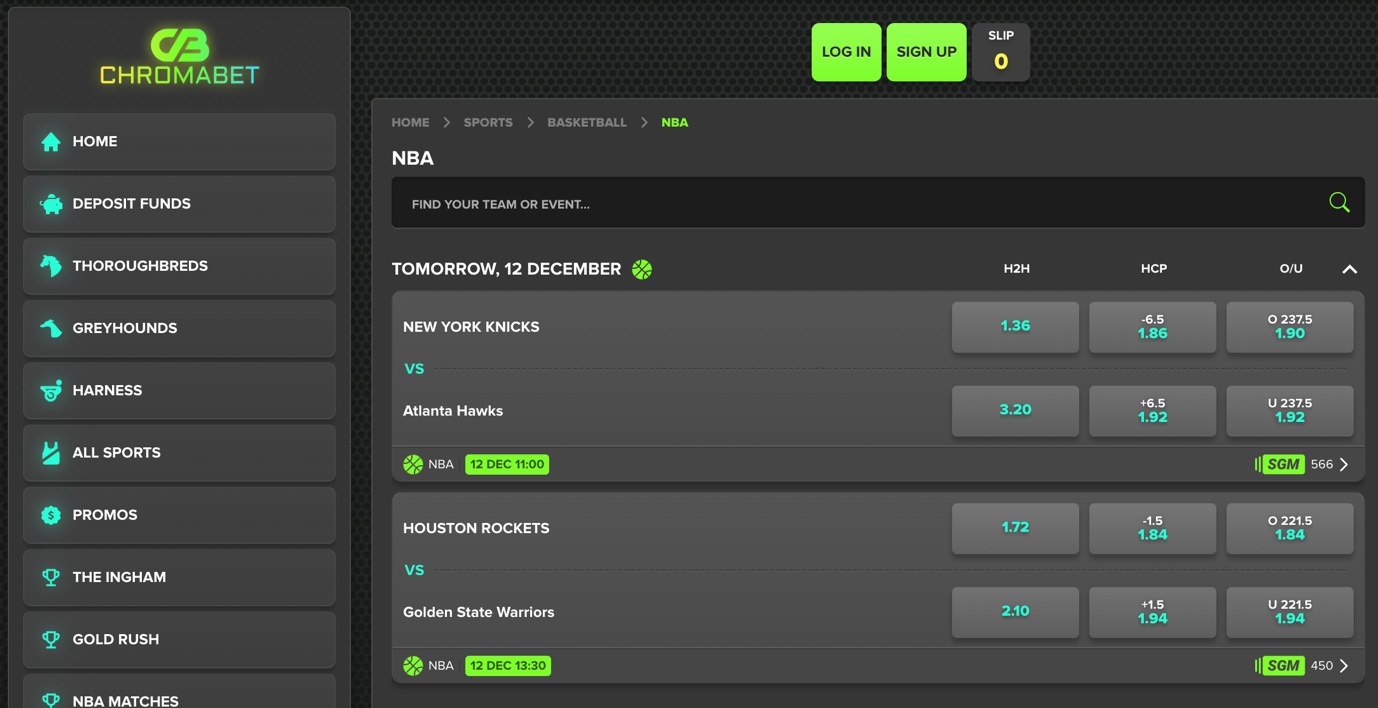Pick Under 221.5 at 1.94
1378x708 pixels.
pos(1290,612)
